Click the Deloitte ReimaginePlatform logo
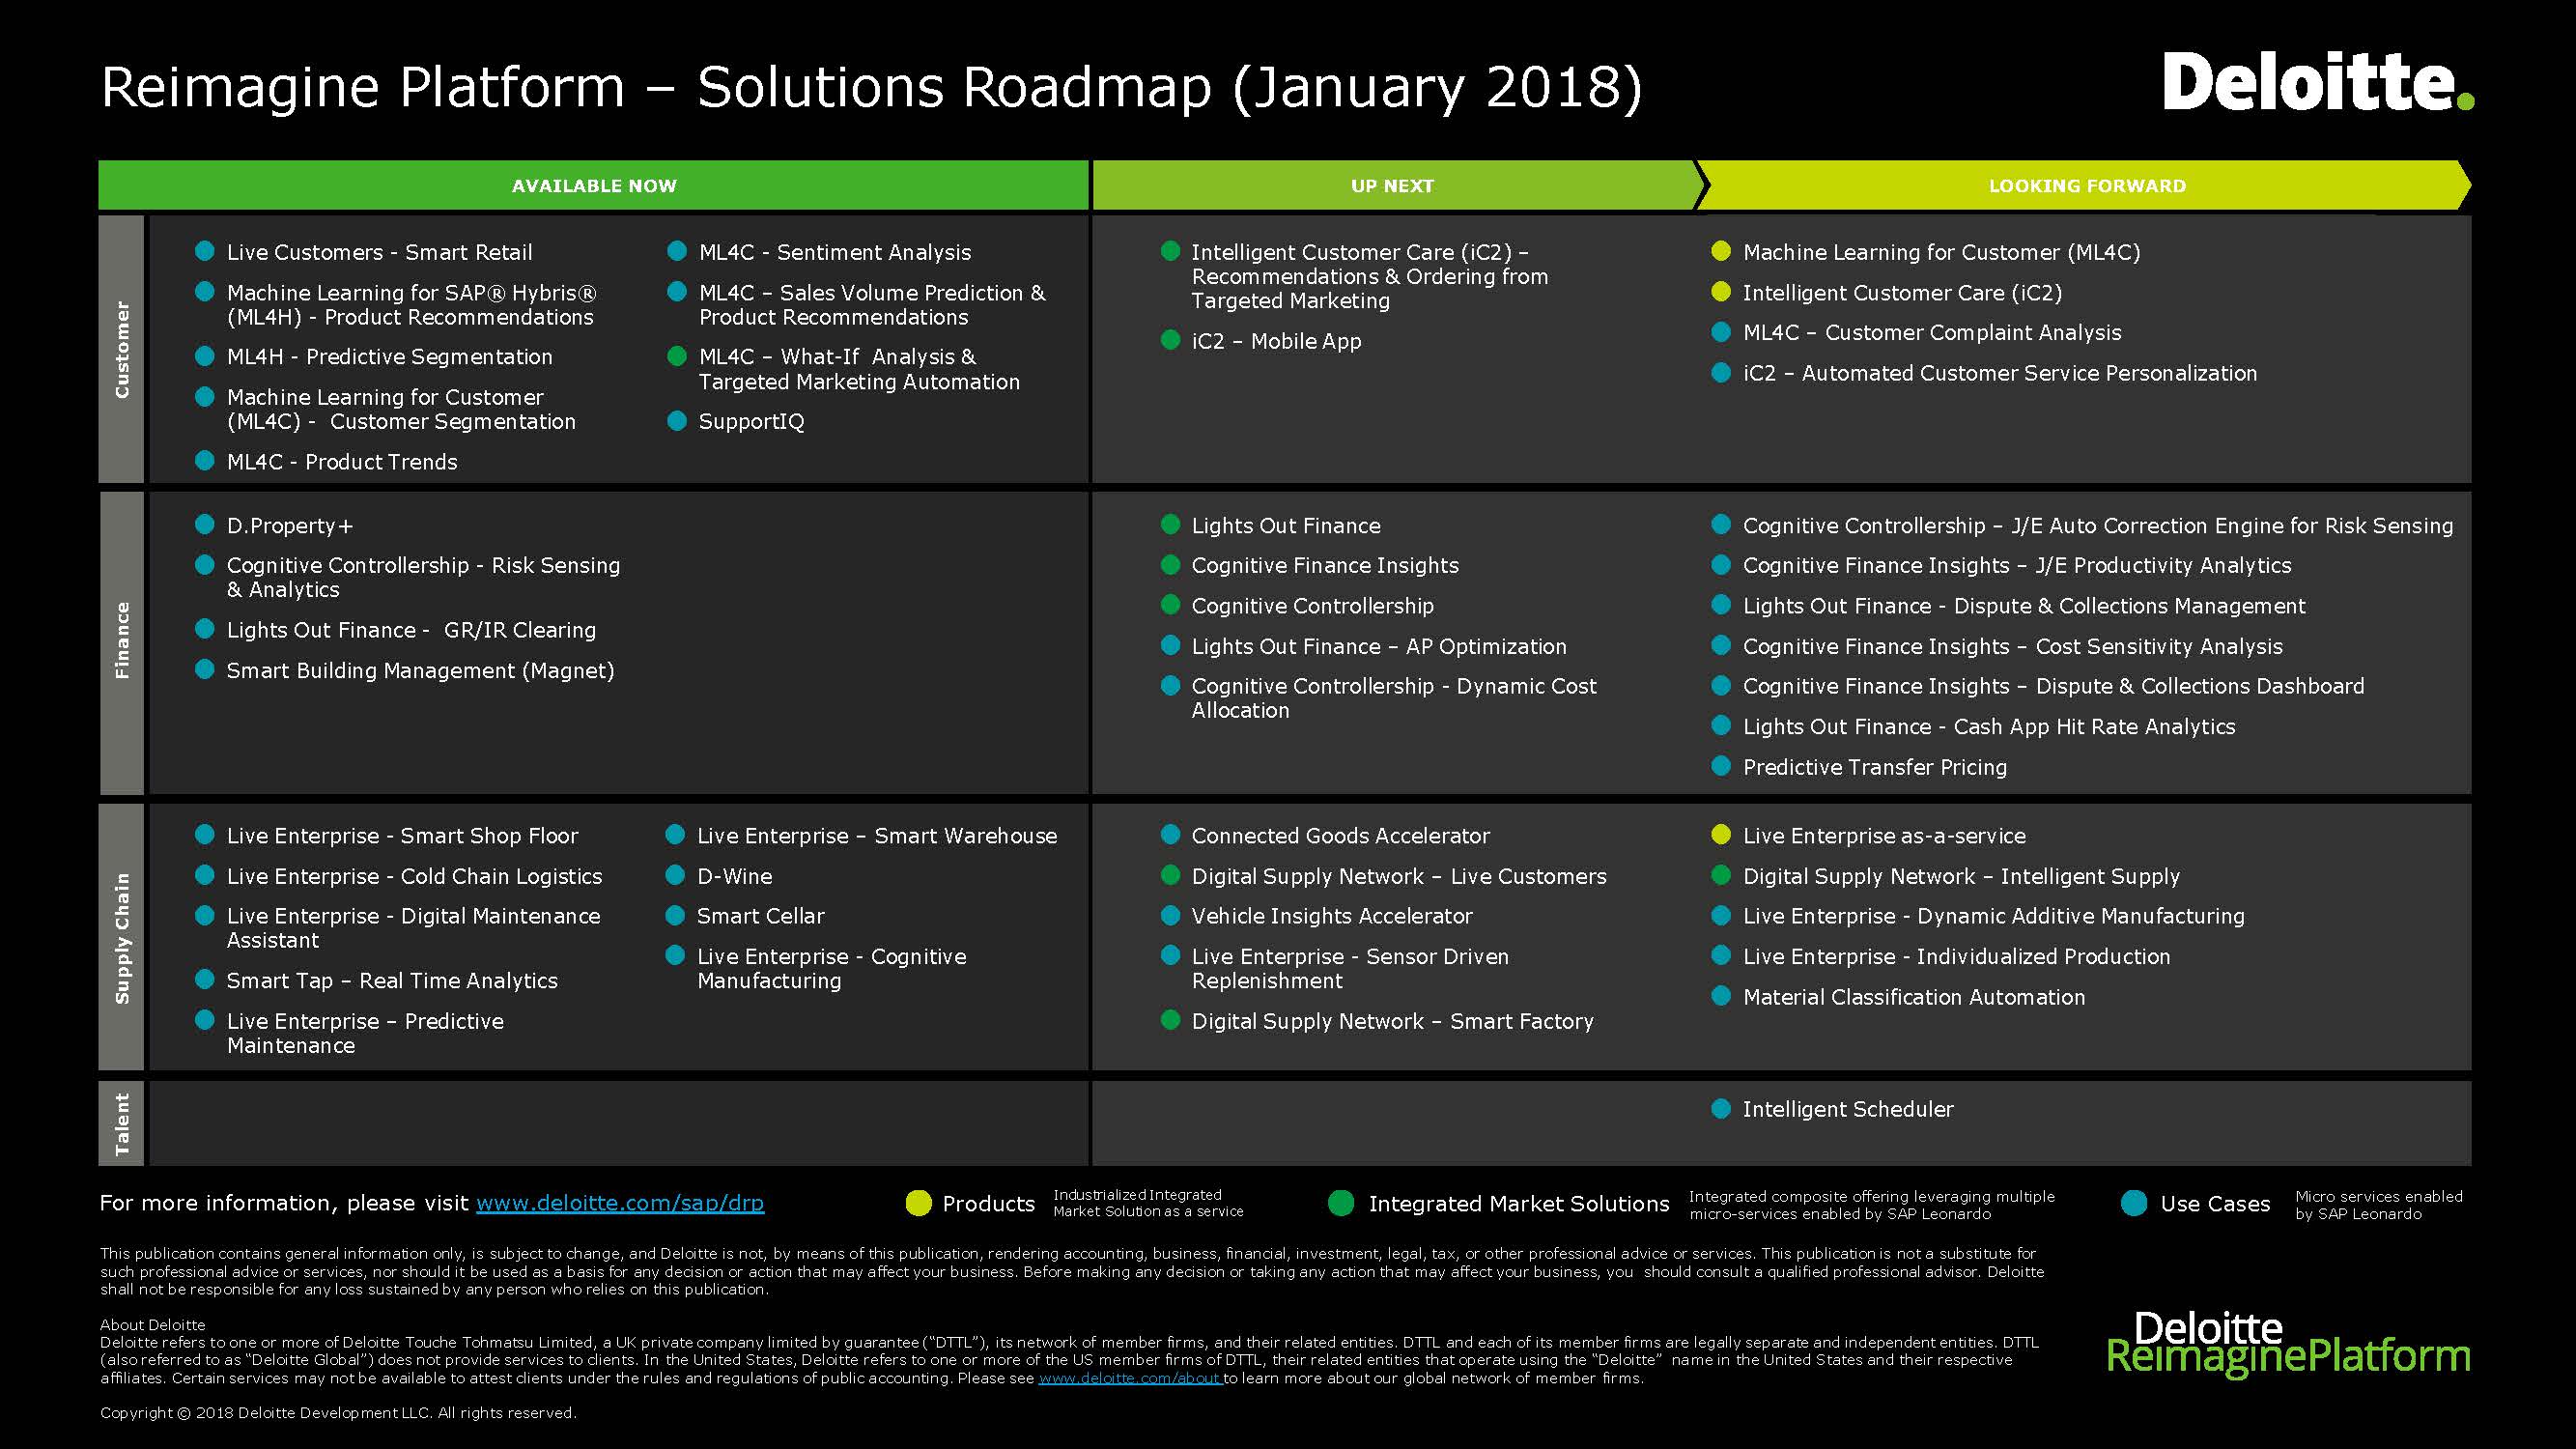Viewport: 2576px width, 1449px height. coord(2288,1344)
